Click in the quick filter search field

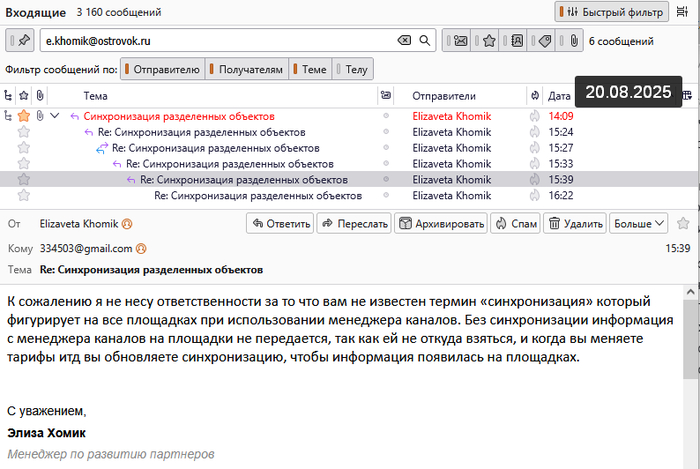(215, 41)
